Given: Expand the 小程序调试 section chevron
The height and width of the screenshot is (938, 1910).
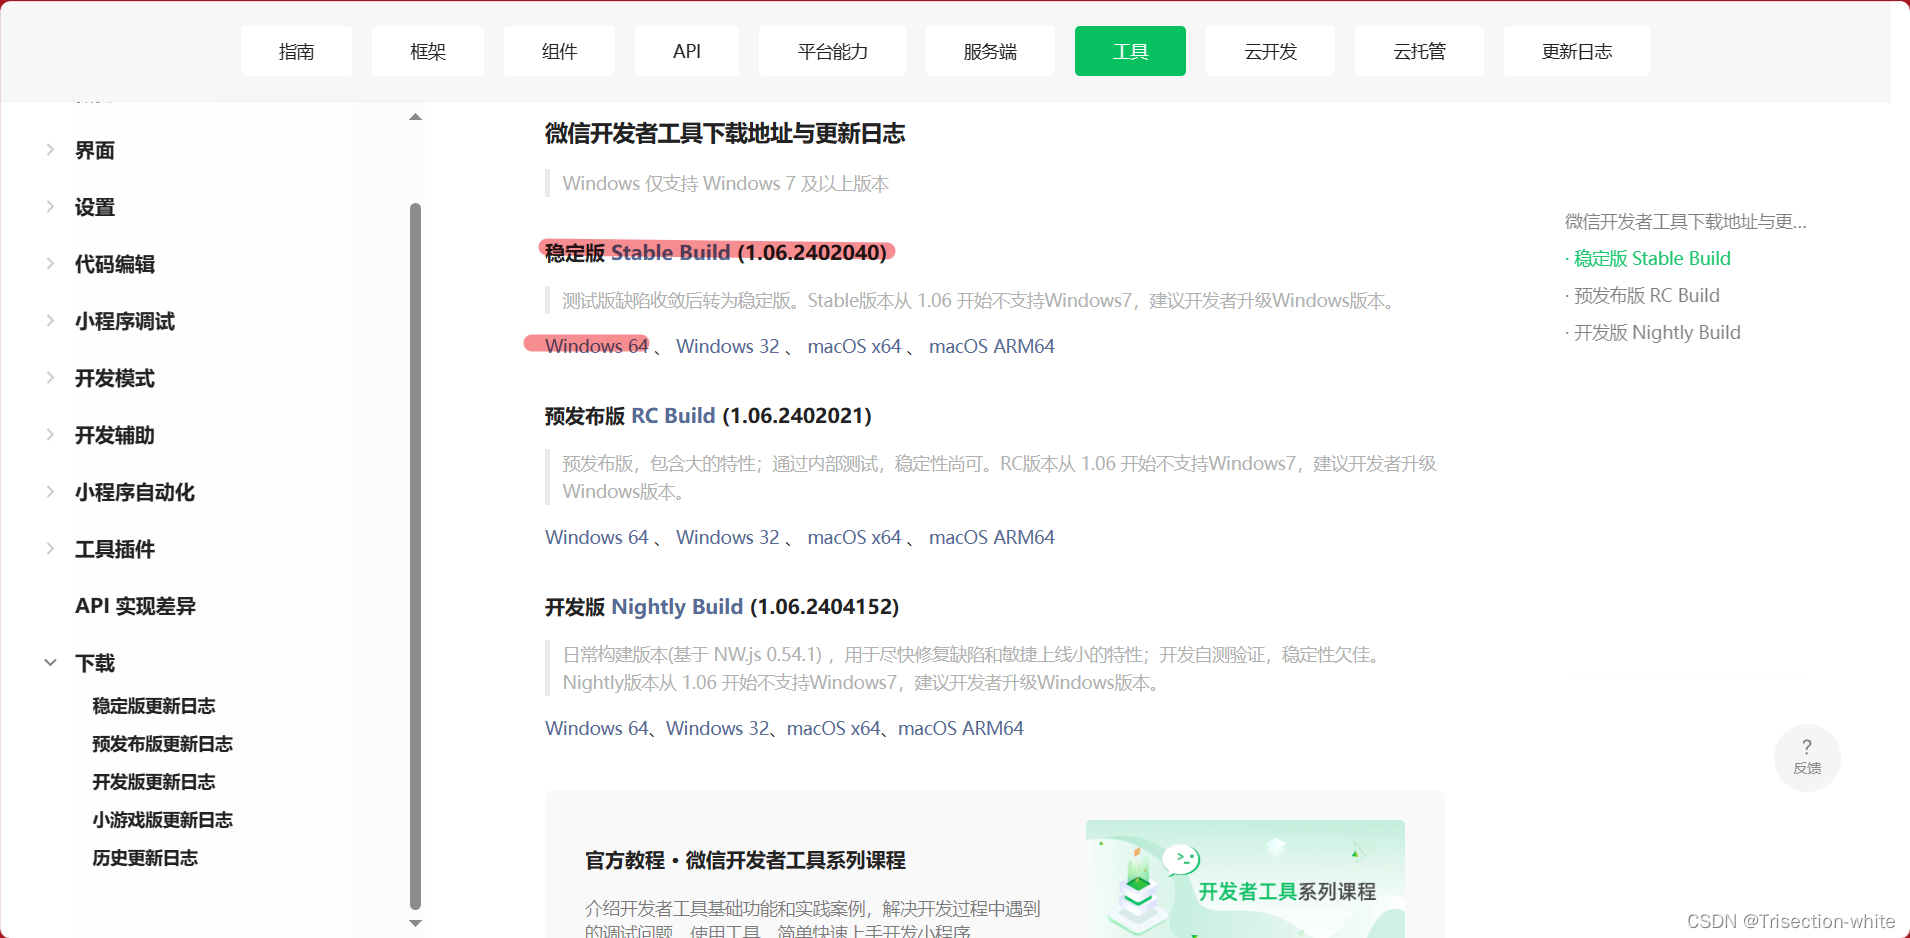Looking at the screenshot, I should [50, 320].
